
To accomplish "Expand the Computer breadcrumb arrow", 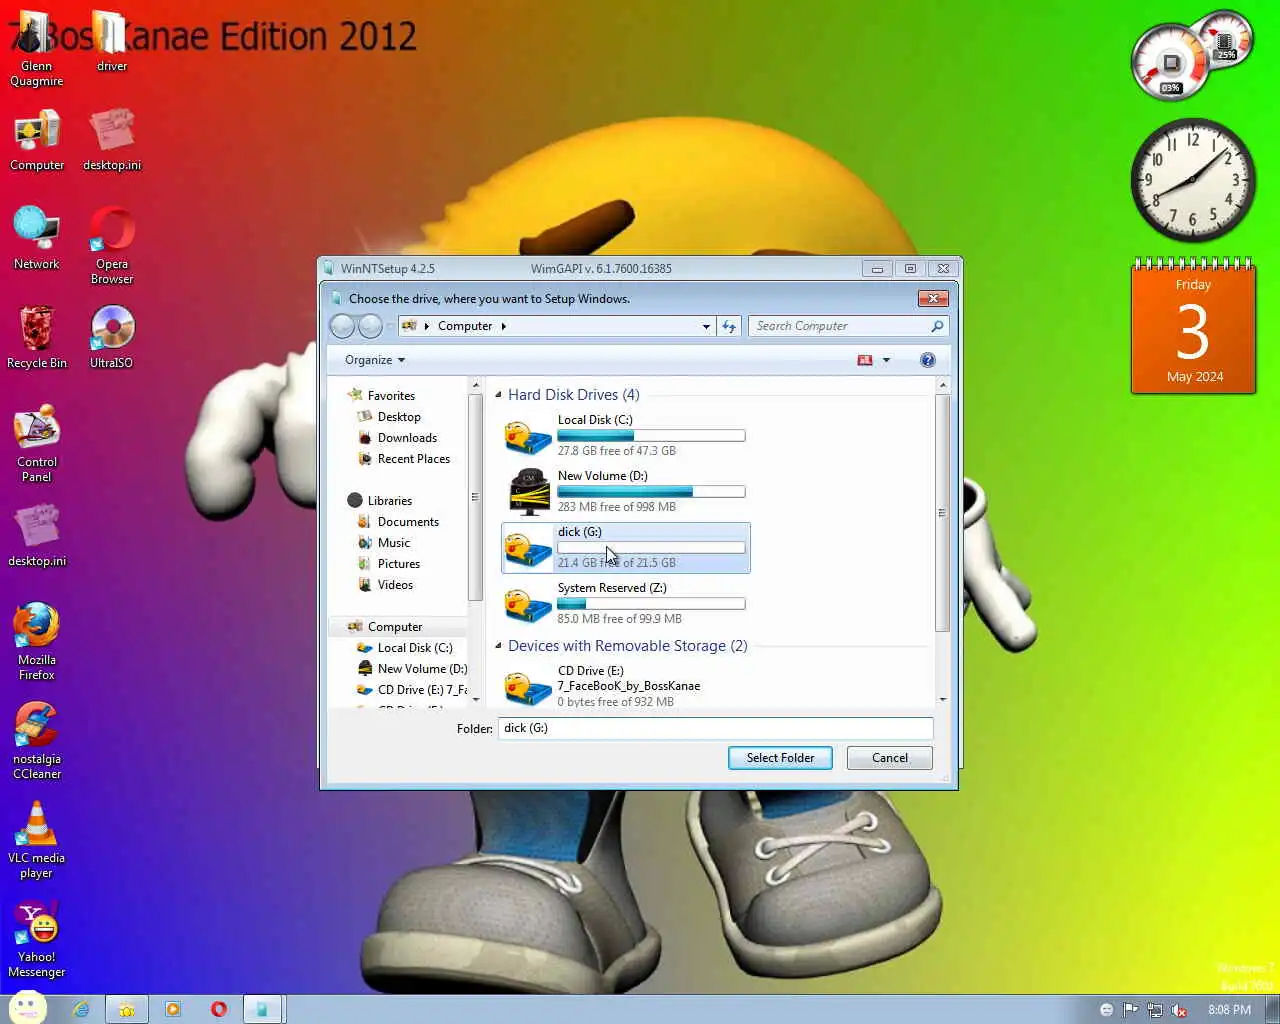I will (503, 326).
